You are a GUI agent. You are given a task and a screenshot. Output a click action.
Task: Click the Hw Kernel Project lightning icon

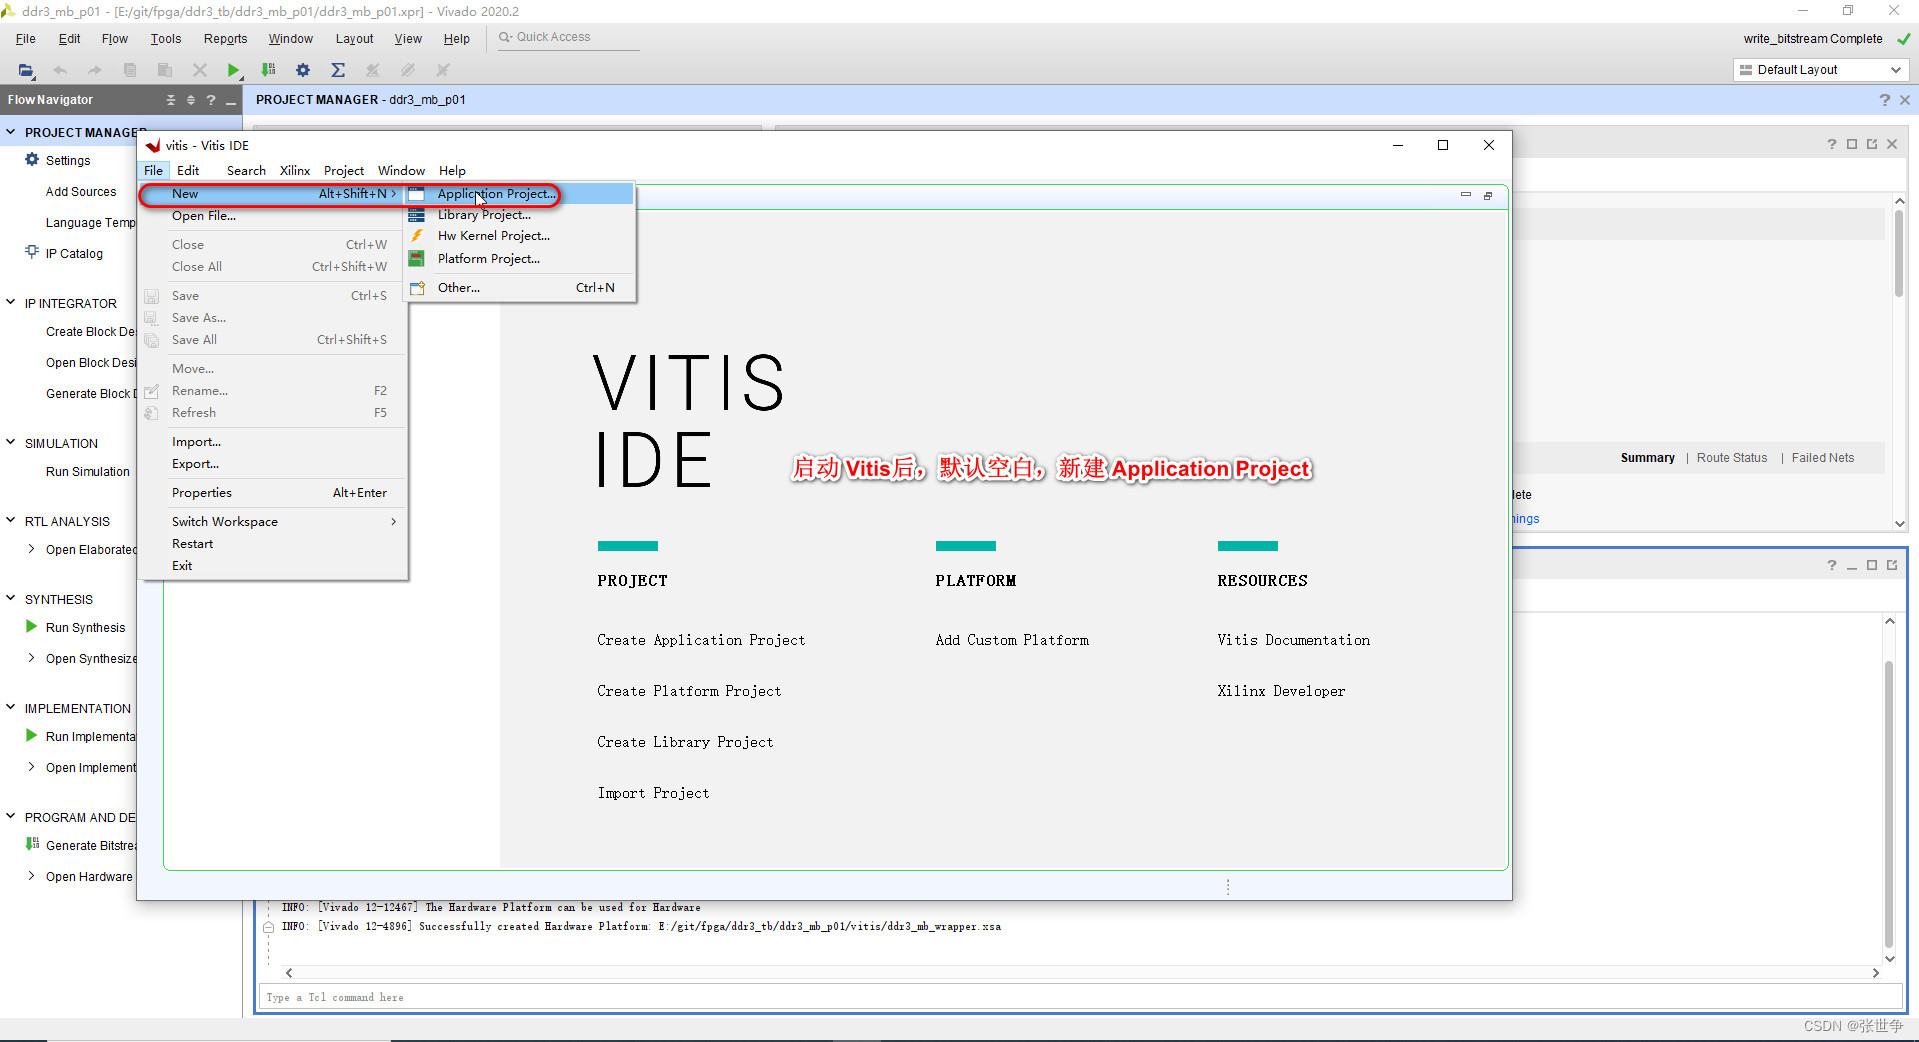(x=417, y=236)
